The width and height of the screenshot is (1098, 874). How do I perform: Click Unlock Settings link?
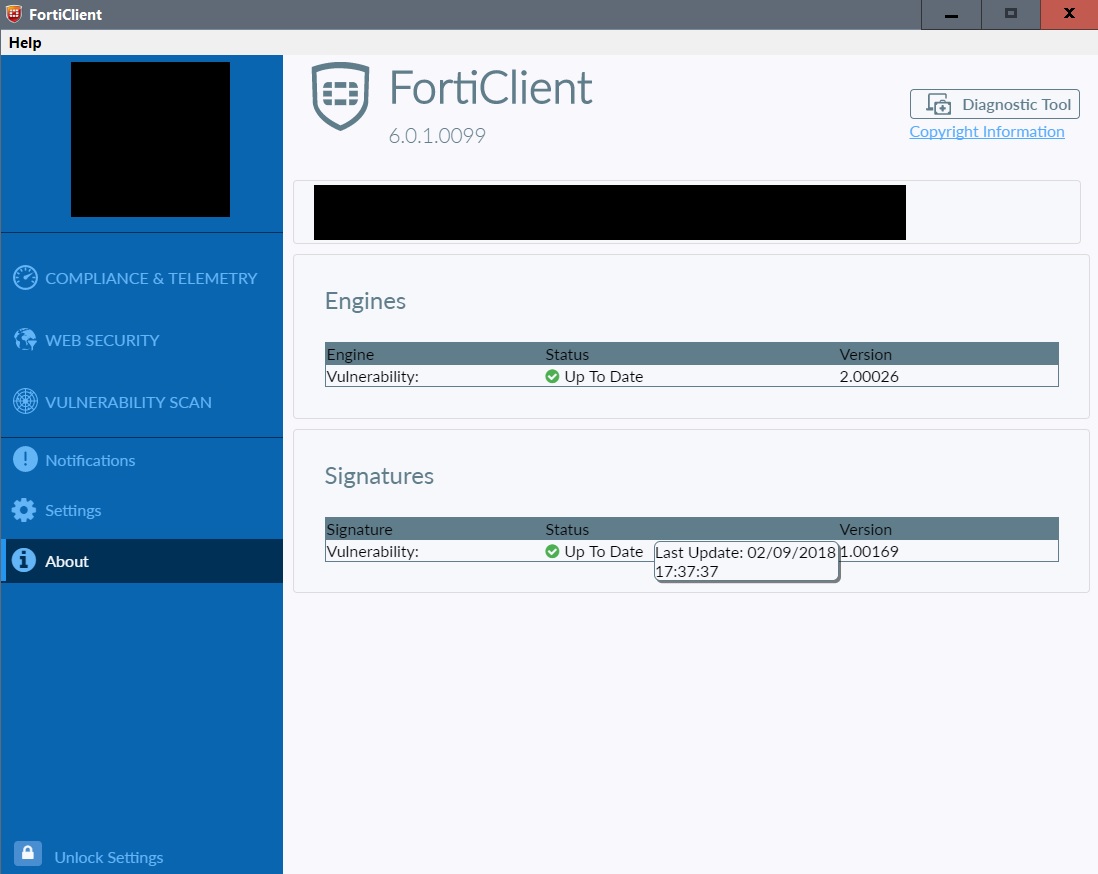pos(109,857)
